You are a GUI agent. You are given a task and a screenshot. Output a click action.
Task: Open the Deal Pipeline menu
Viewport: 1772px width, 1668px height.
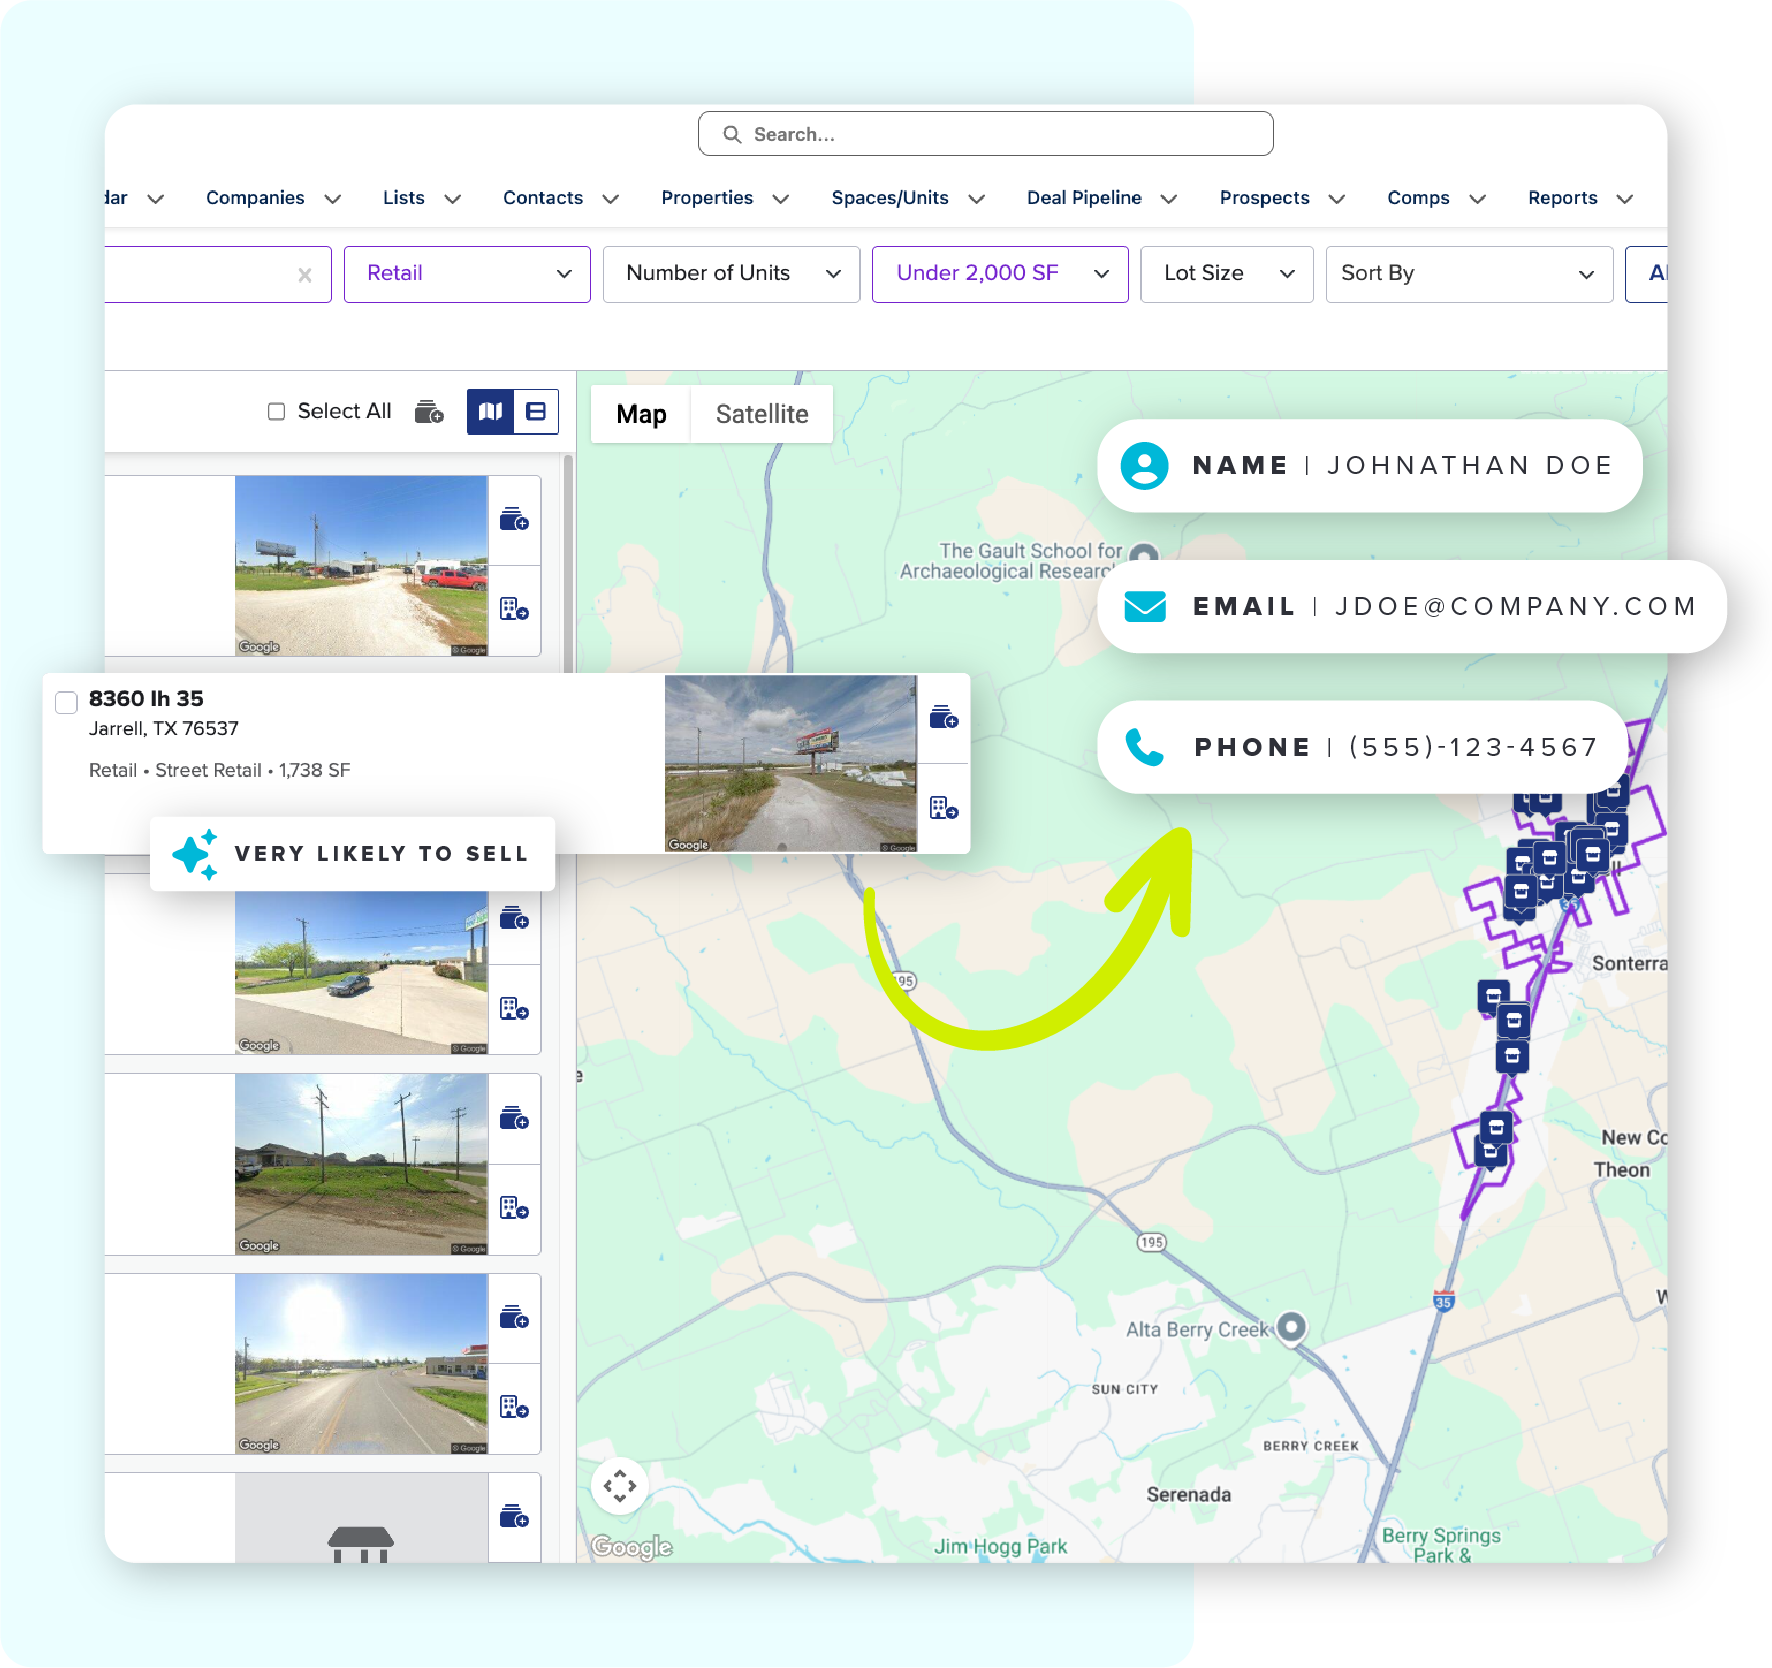click(1100, 198)
